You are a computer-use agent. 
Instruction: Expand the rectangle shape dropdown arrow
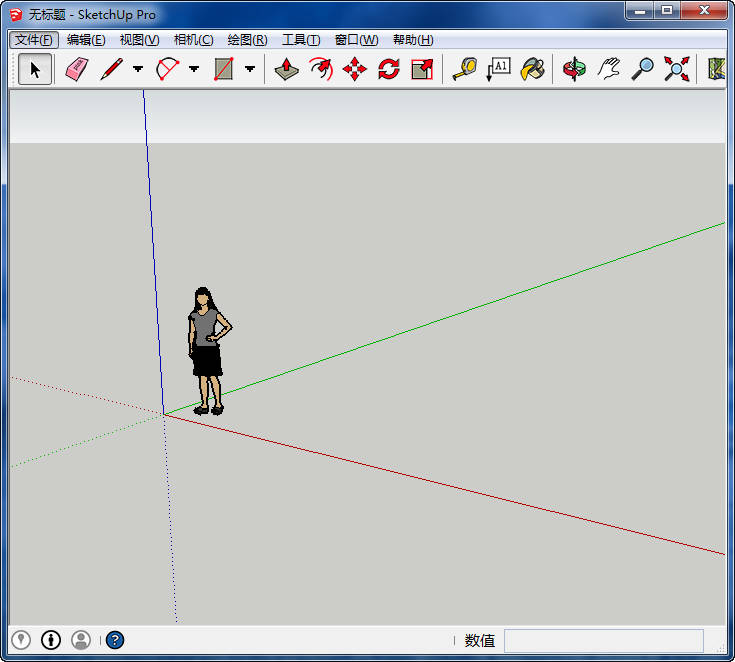[250, 70]
